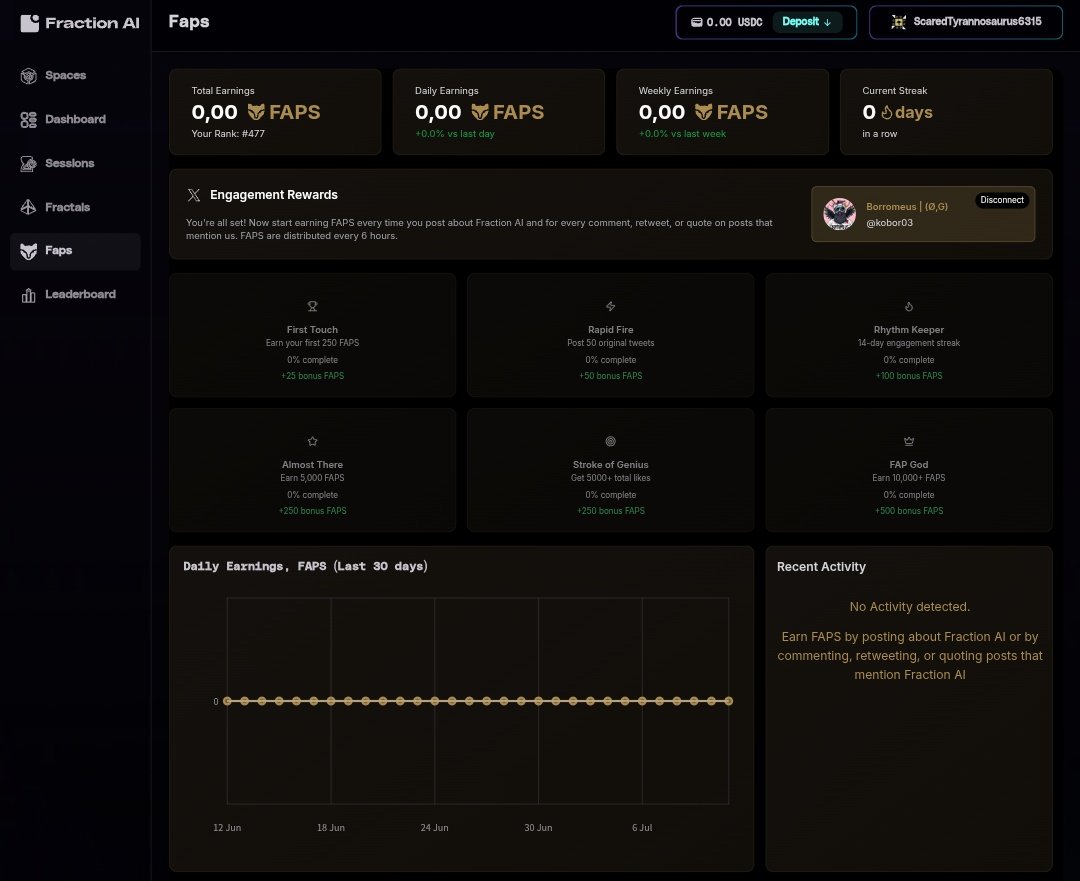Screen dimensions: 1080x881
Task: Click the 18 Jun axis label
Action: [x=331, y=828]
